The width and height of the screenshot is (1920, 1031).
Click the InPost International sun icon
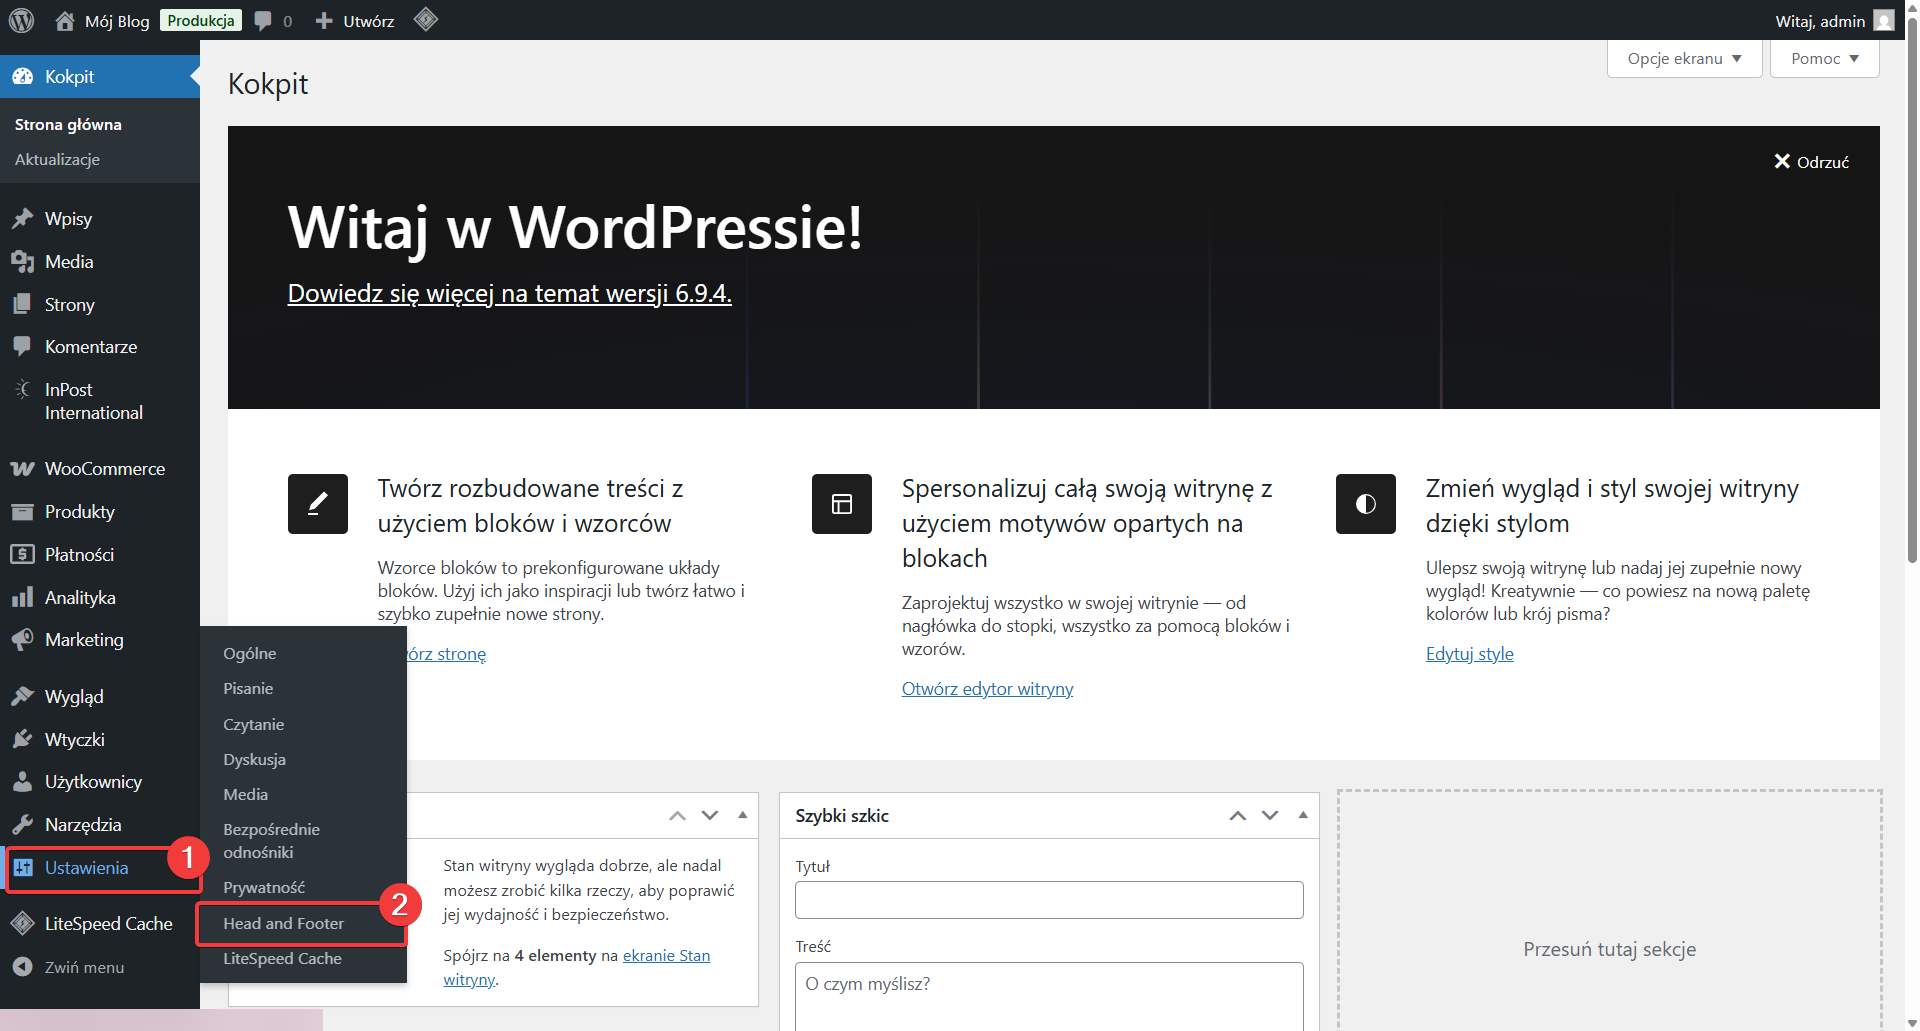point(22,390)
